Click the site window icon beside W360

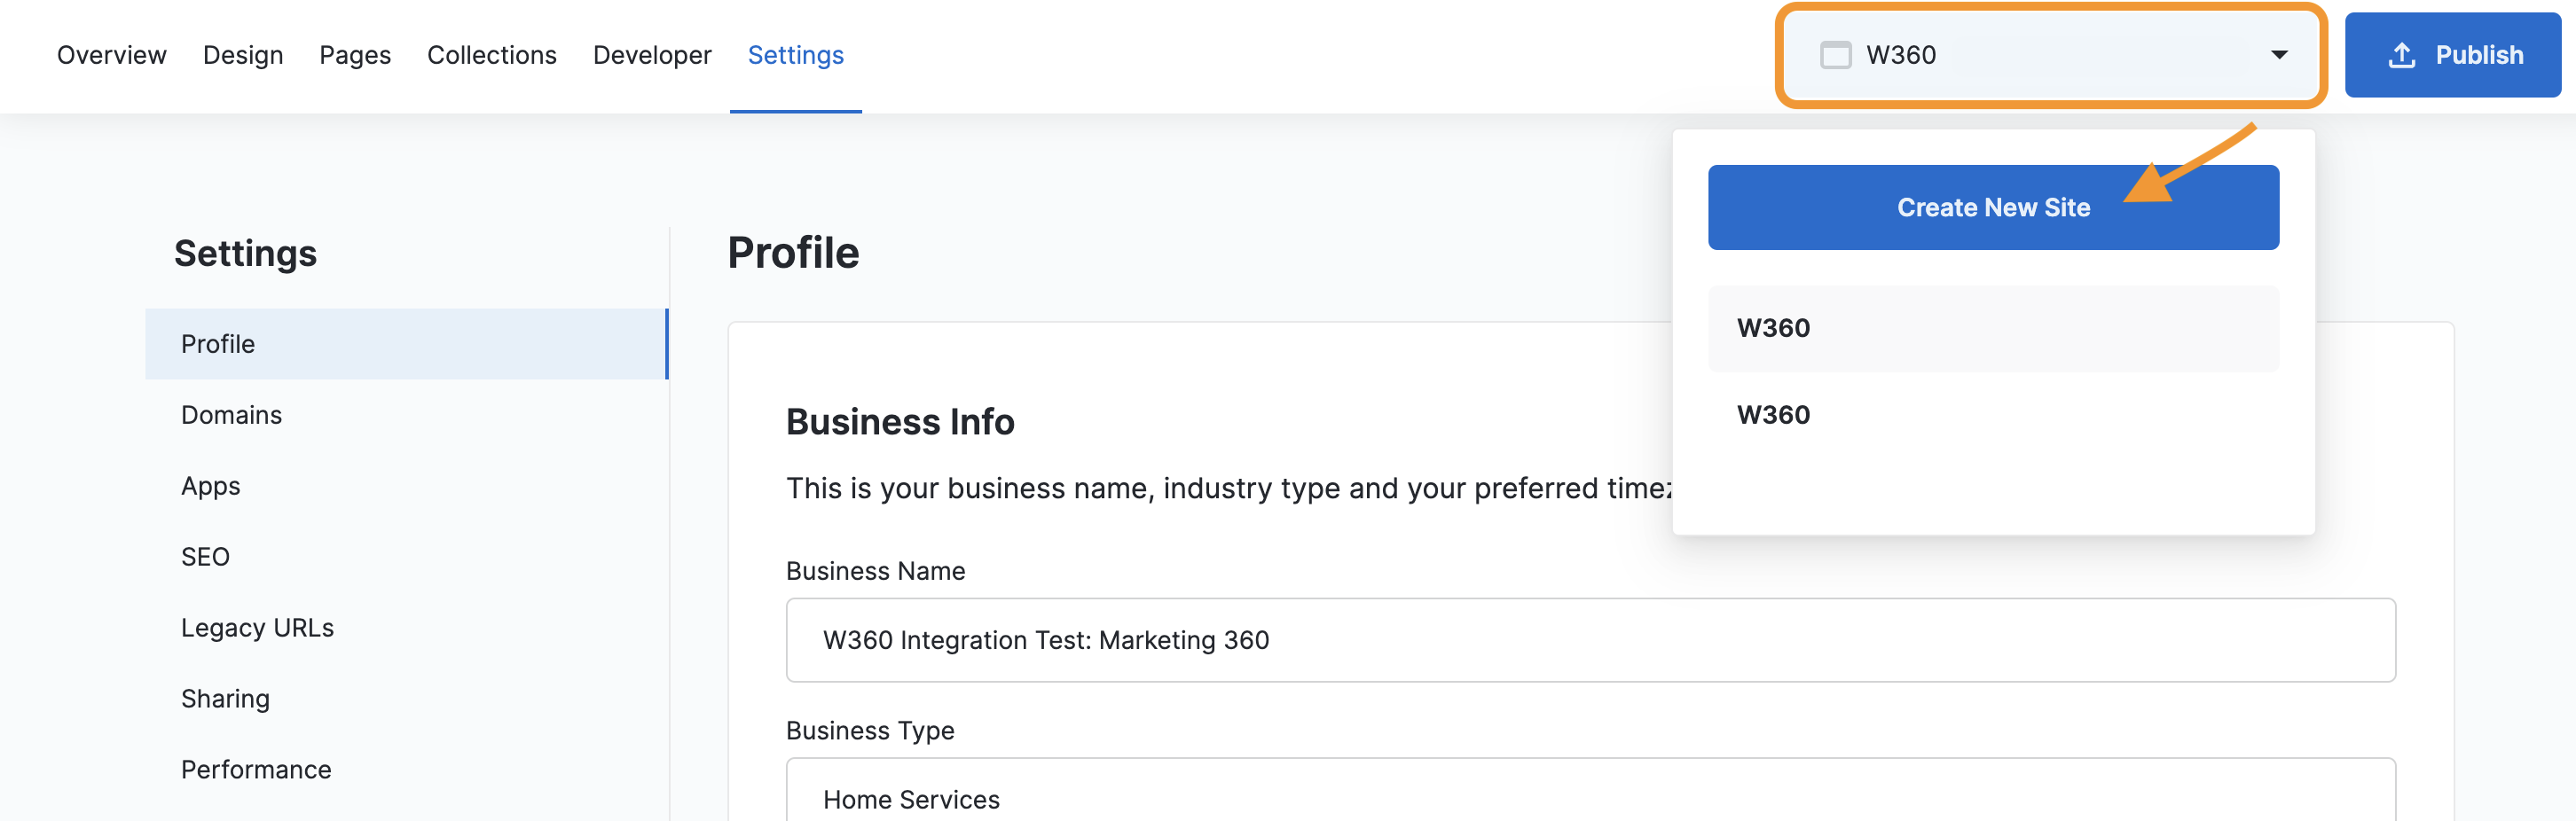pyautogui.click(x=1835, y=55)
